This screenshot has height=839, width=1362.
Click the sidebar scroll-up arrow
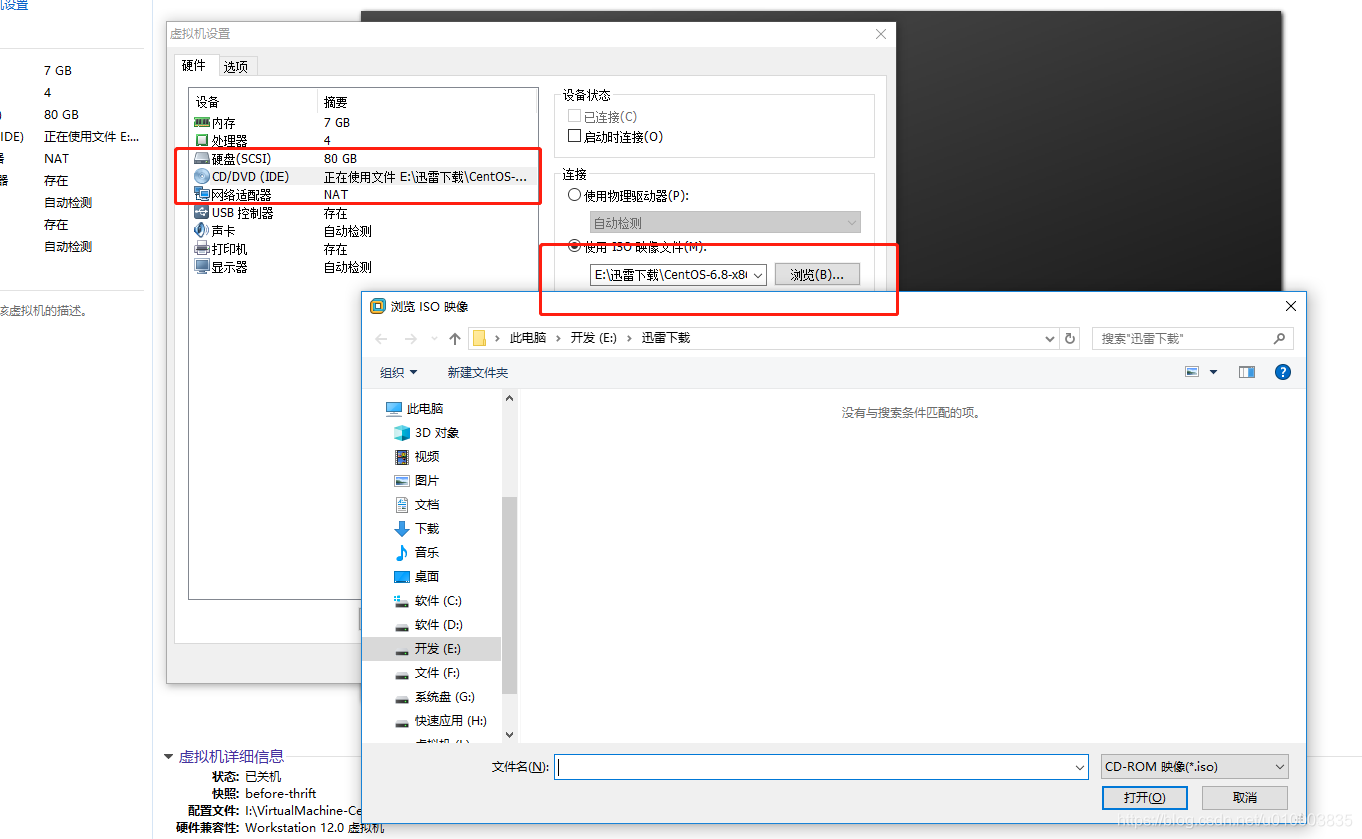point(509,398)
